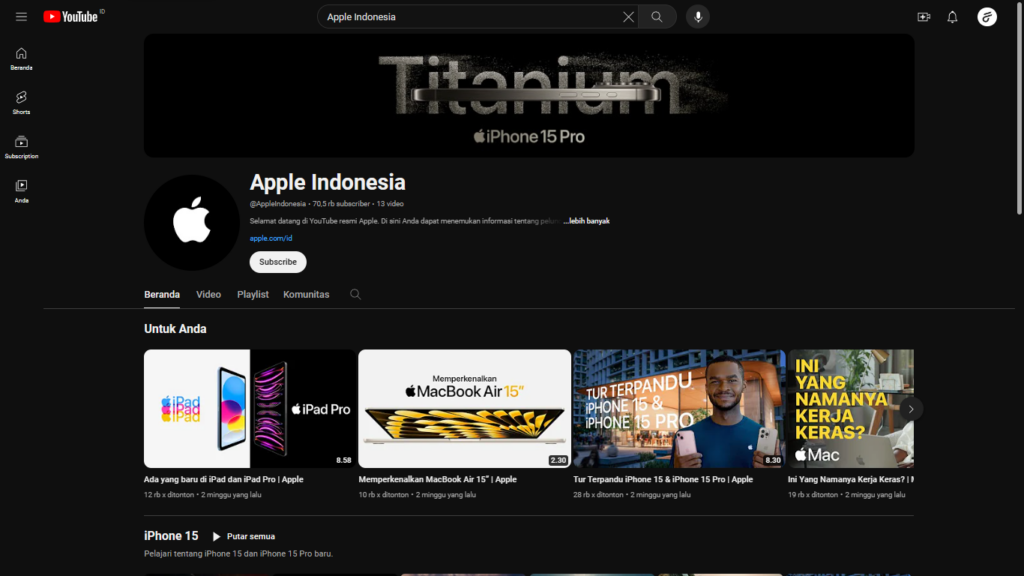Click Pelajari tentang iPhone 15 description

pyautogui.click(x=238, y=554)
